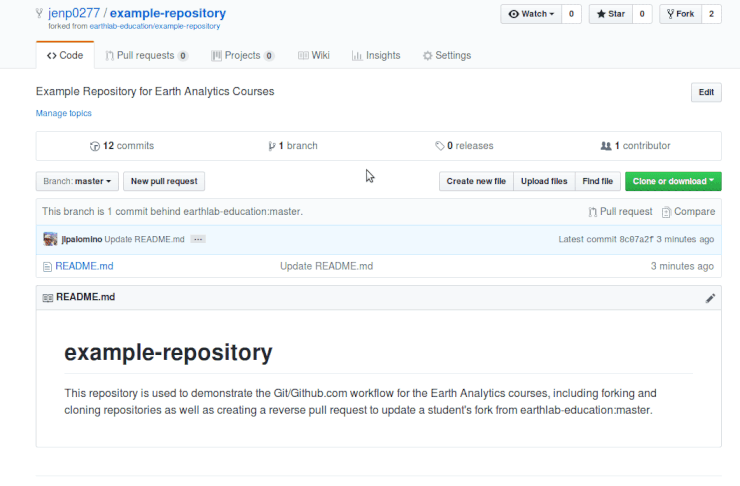This screenshot has width=740, height=486.
Task: Click the people icon beside contributor
Action: coord(606,146)
